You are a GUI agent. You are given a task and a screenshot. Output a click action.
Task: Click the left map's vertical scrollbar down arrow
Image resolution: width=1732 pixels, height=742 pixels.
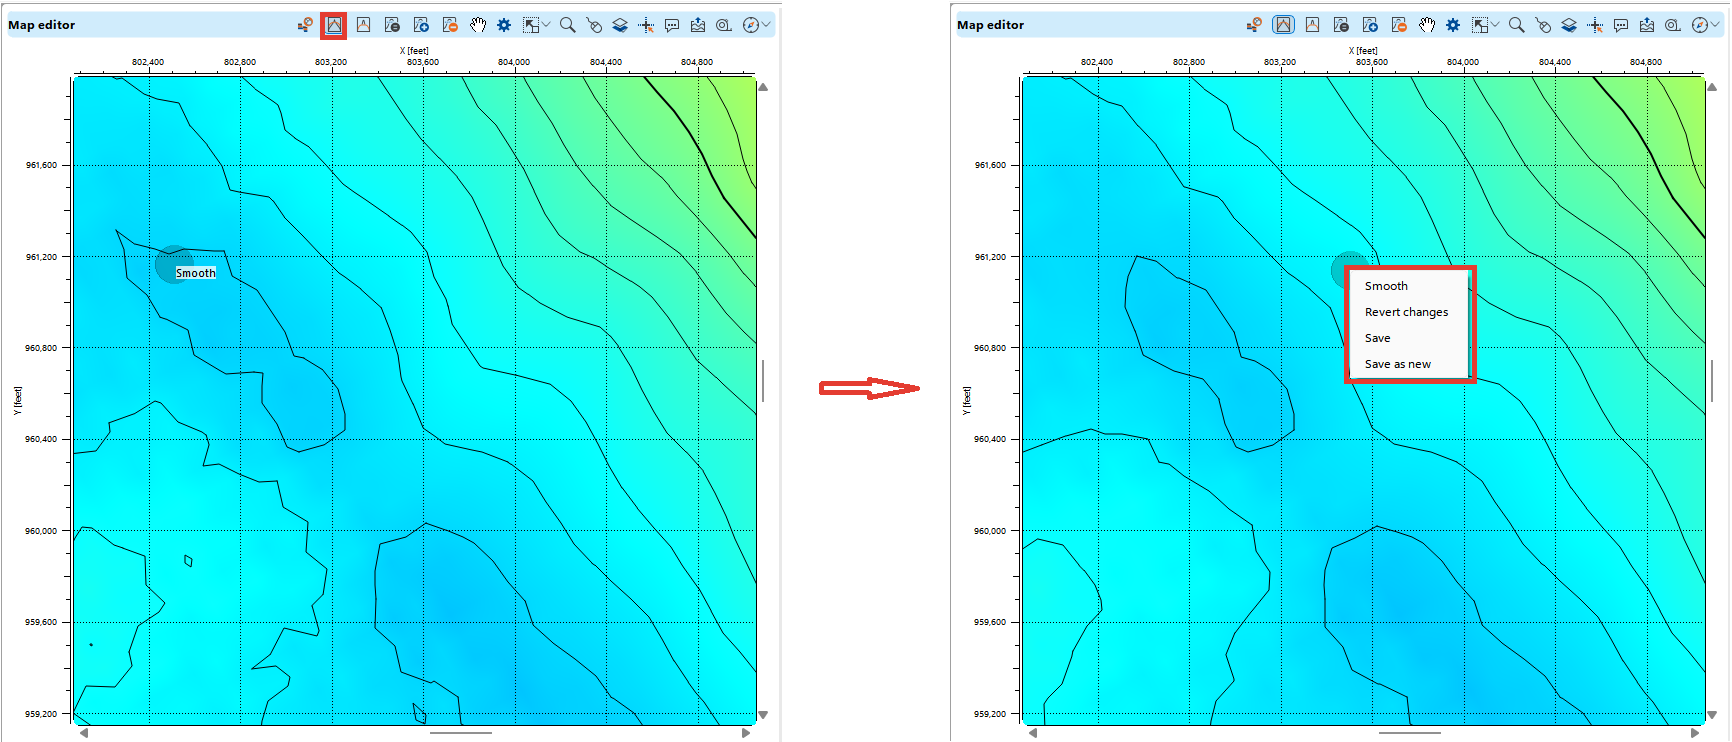pyautogui.click(x=763, y=715)
